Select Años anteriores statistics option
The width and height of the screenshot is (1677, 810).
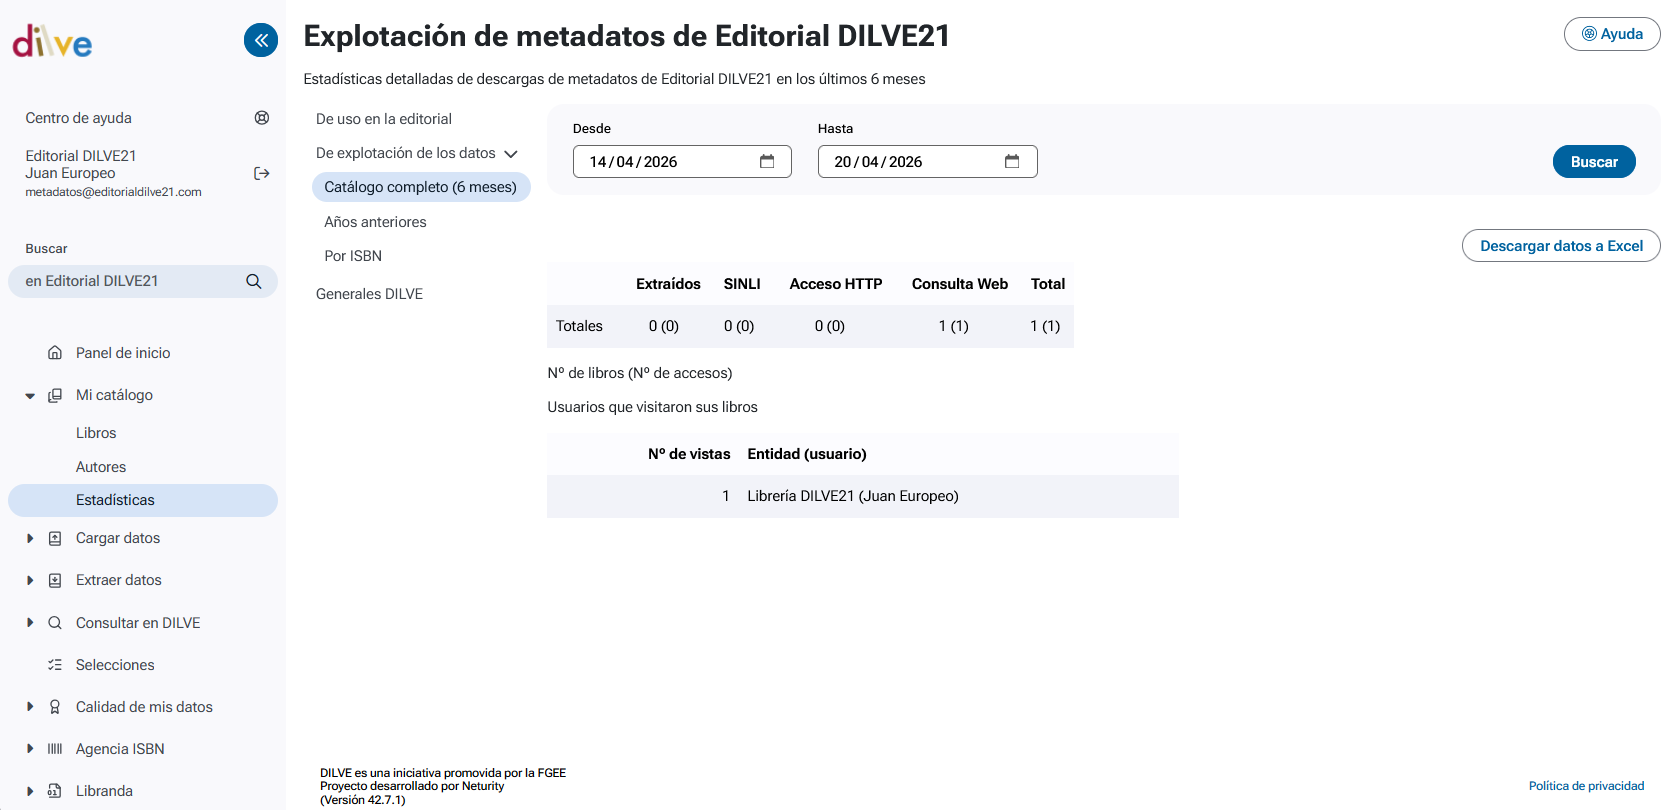[x=375, y=222]
